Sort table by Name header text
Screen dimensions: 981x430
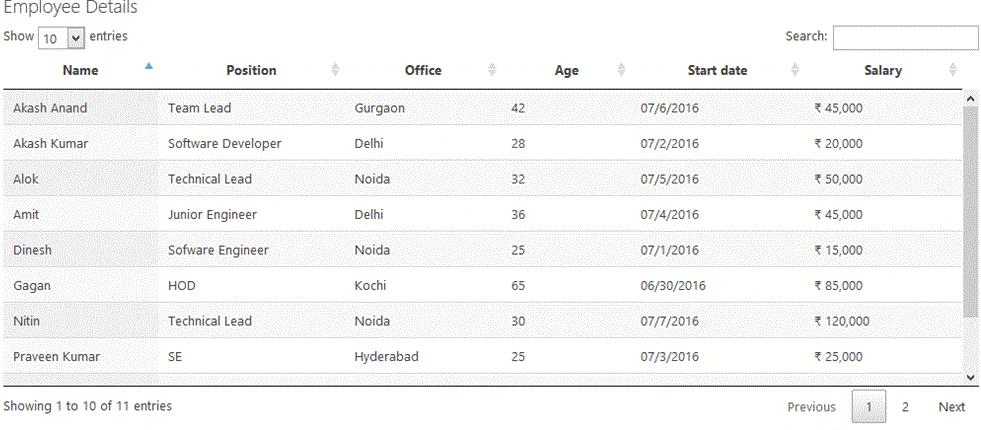coord(80,70)
